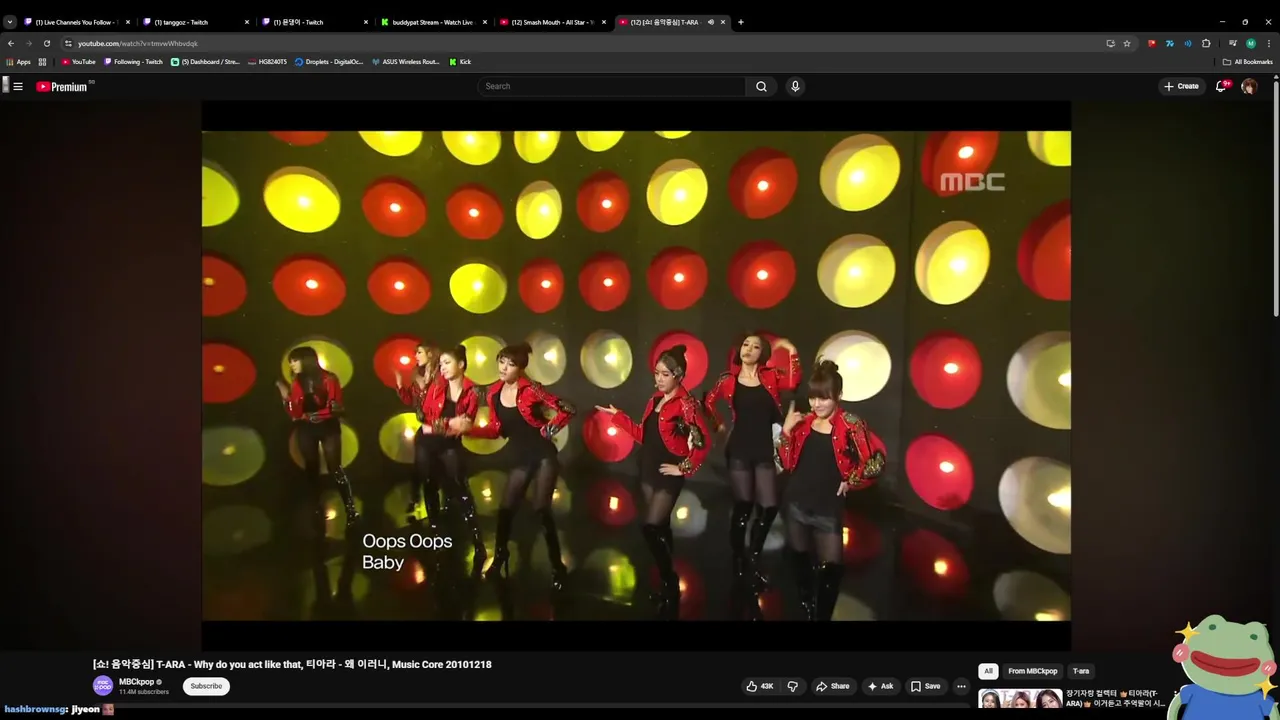Open the YouTube hamburger guide menu

coord(18,86)
